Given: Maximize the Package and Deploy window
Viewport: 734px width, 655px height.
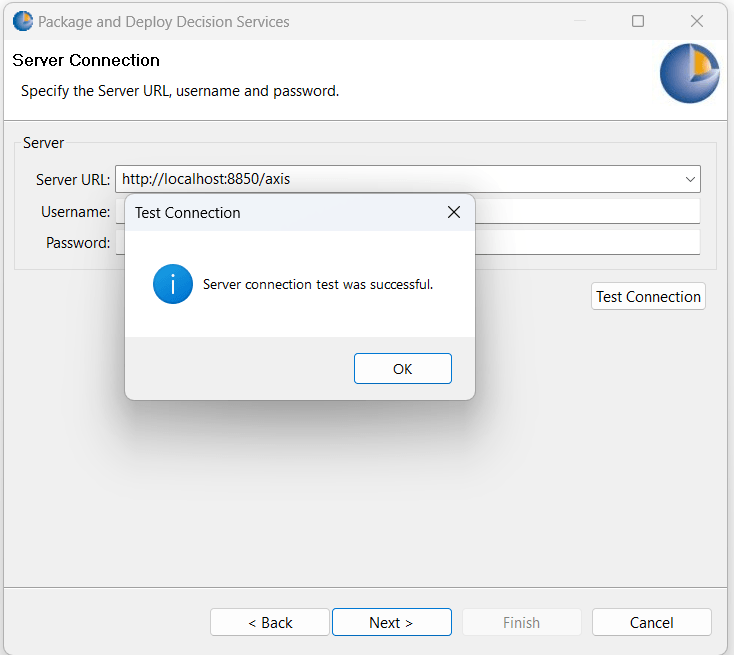Looking at the screenshot, I should point(638,21).
